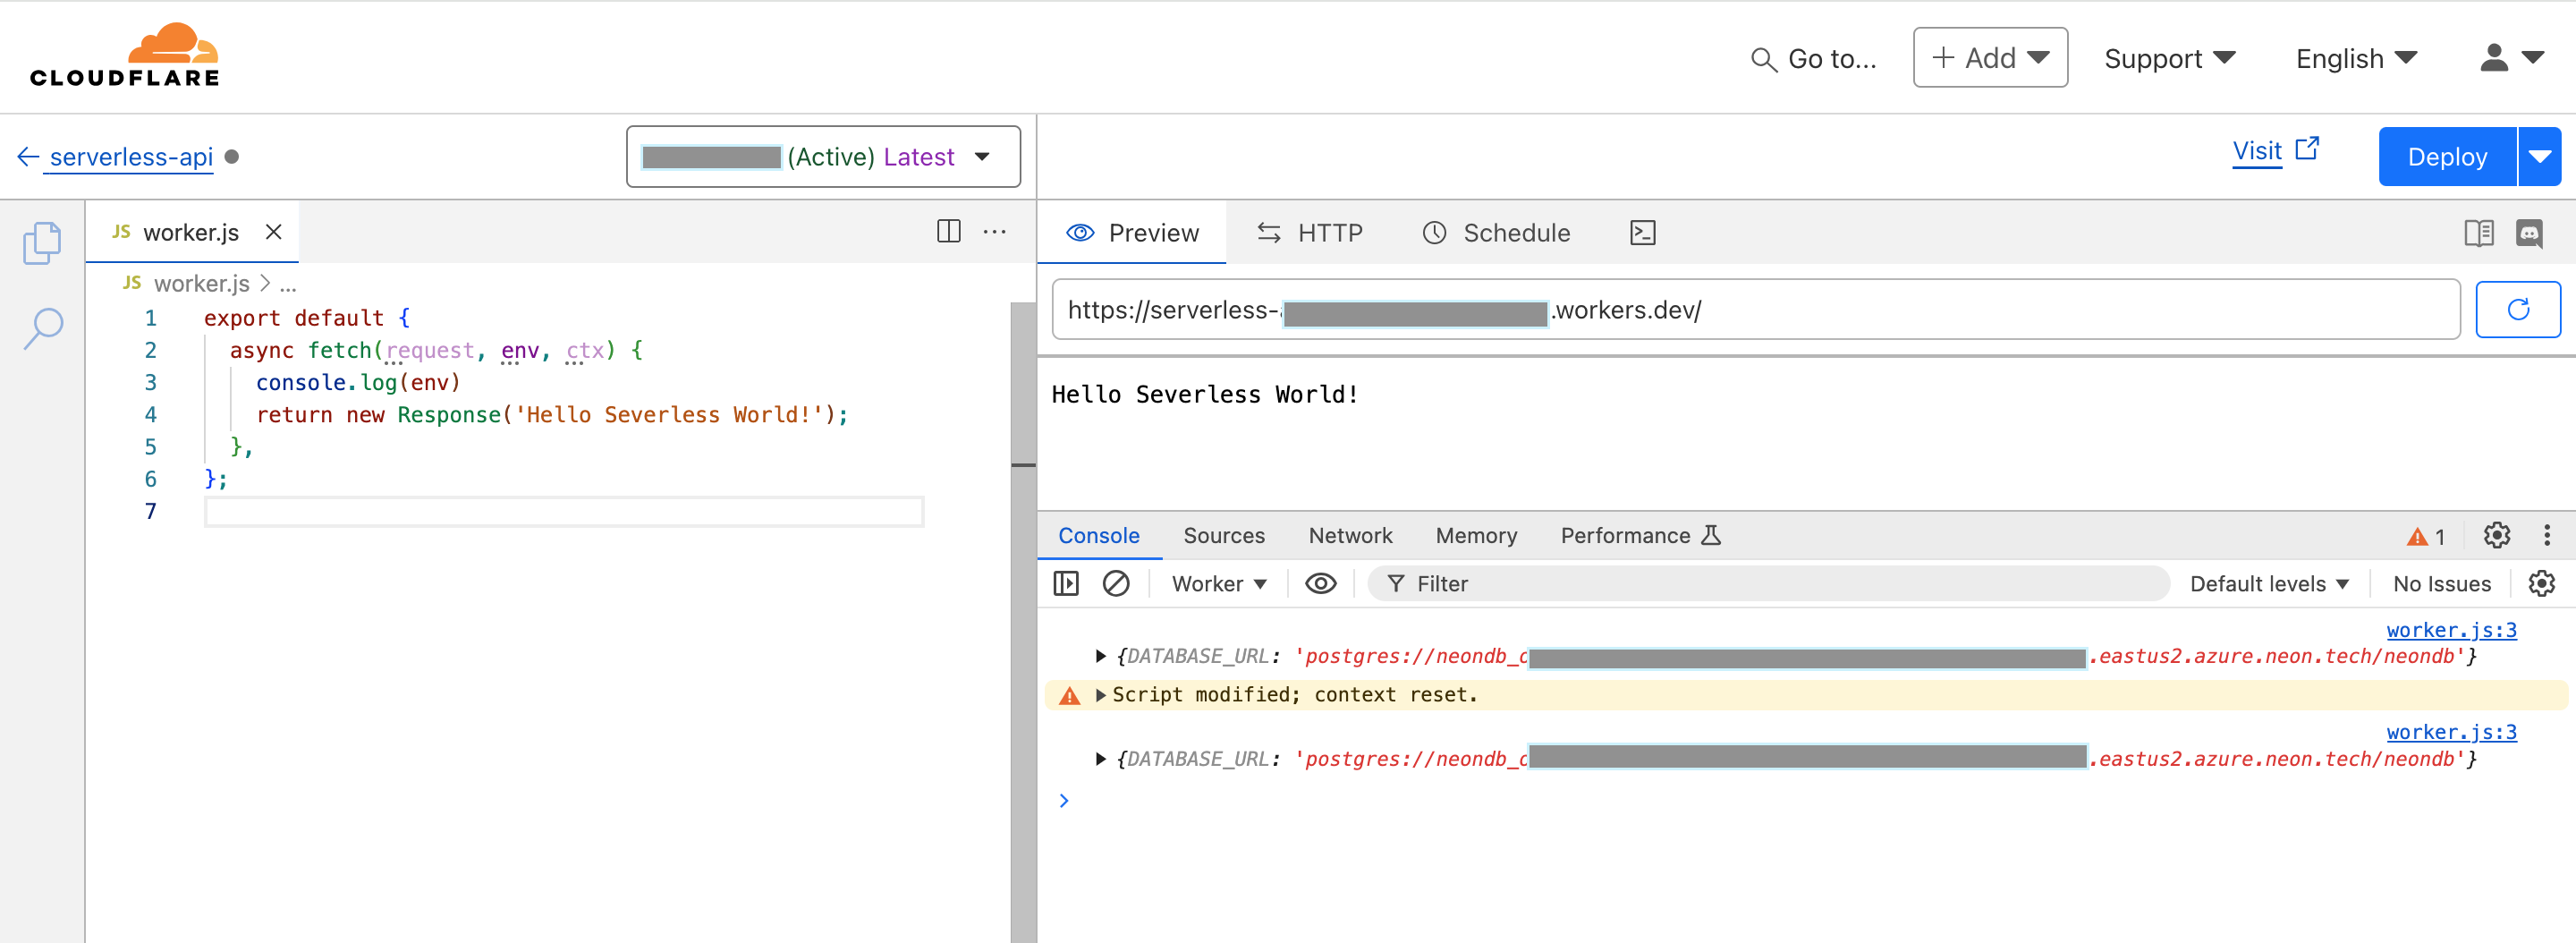This screenshot has height=943, width=2576.
Task: Click line number 4 in gutter
Action: [x=150, y=415]
